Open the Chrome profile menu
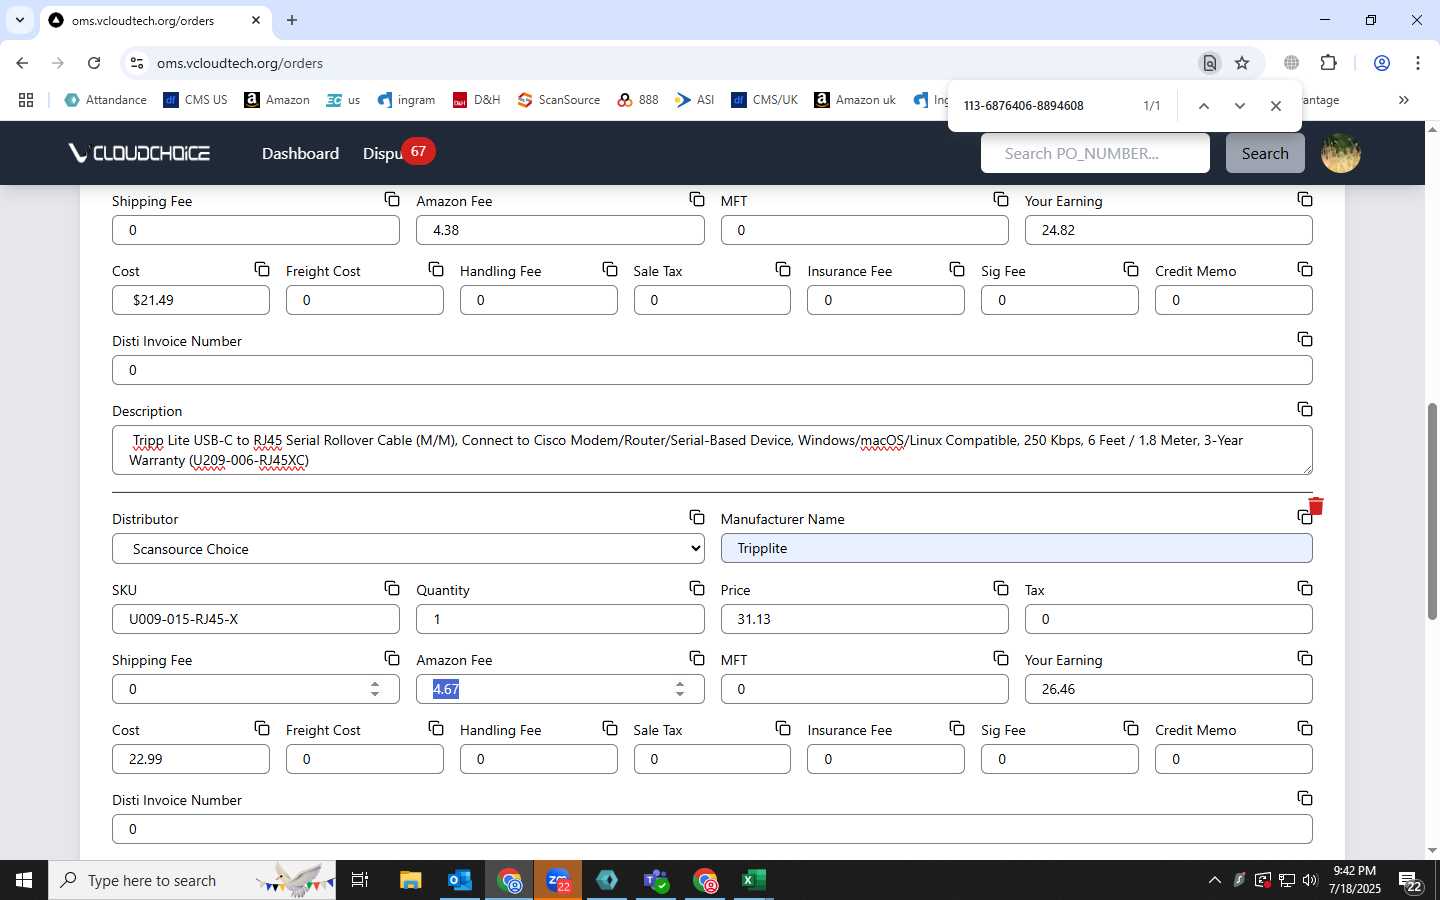Viewport: 1440px width, 900px height. (x=1382, y=63)
